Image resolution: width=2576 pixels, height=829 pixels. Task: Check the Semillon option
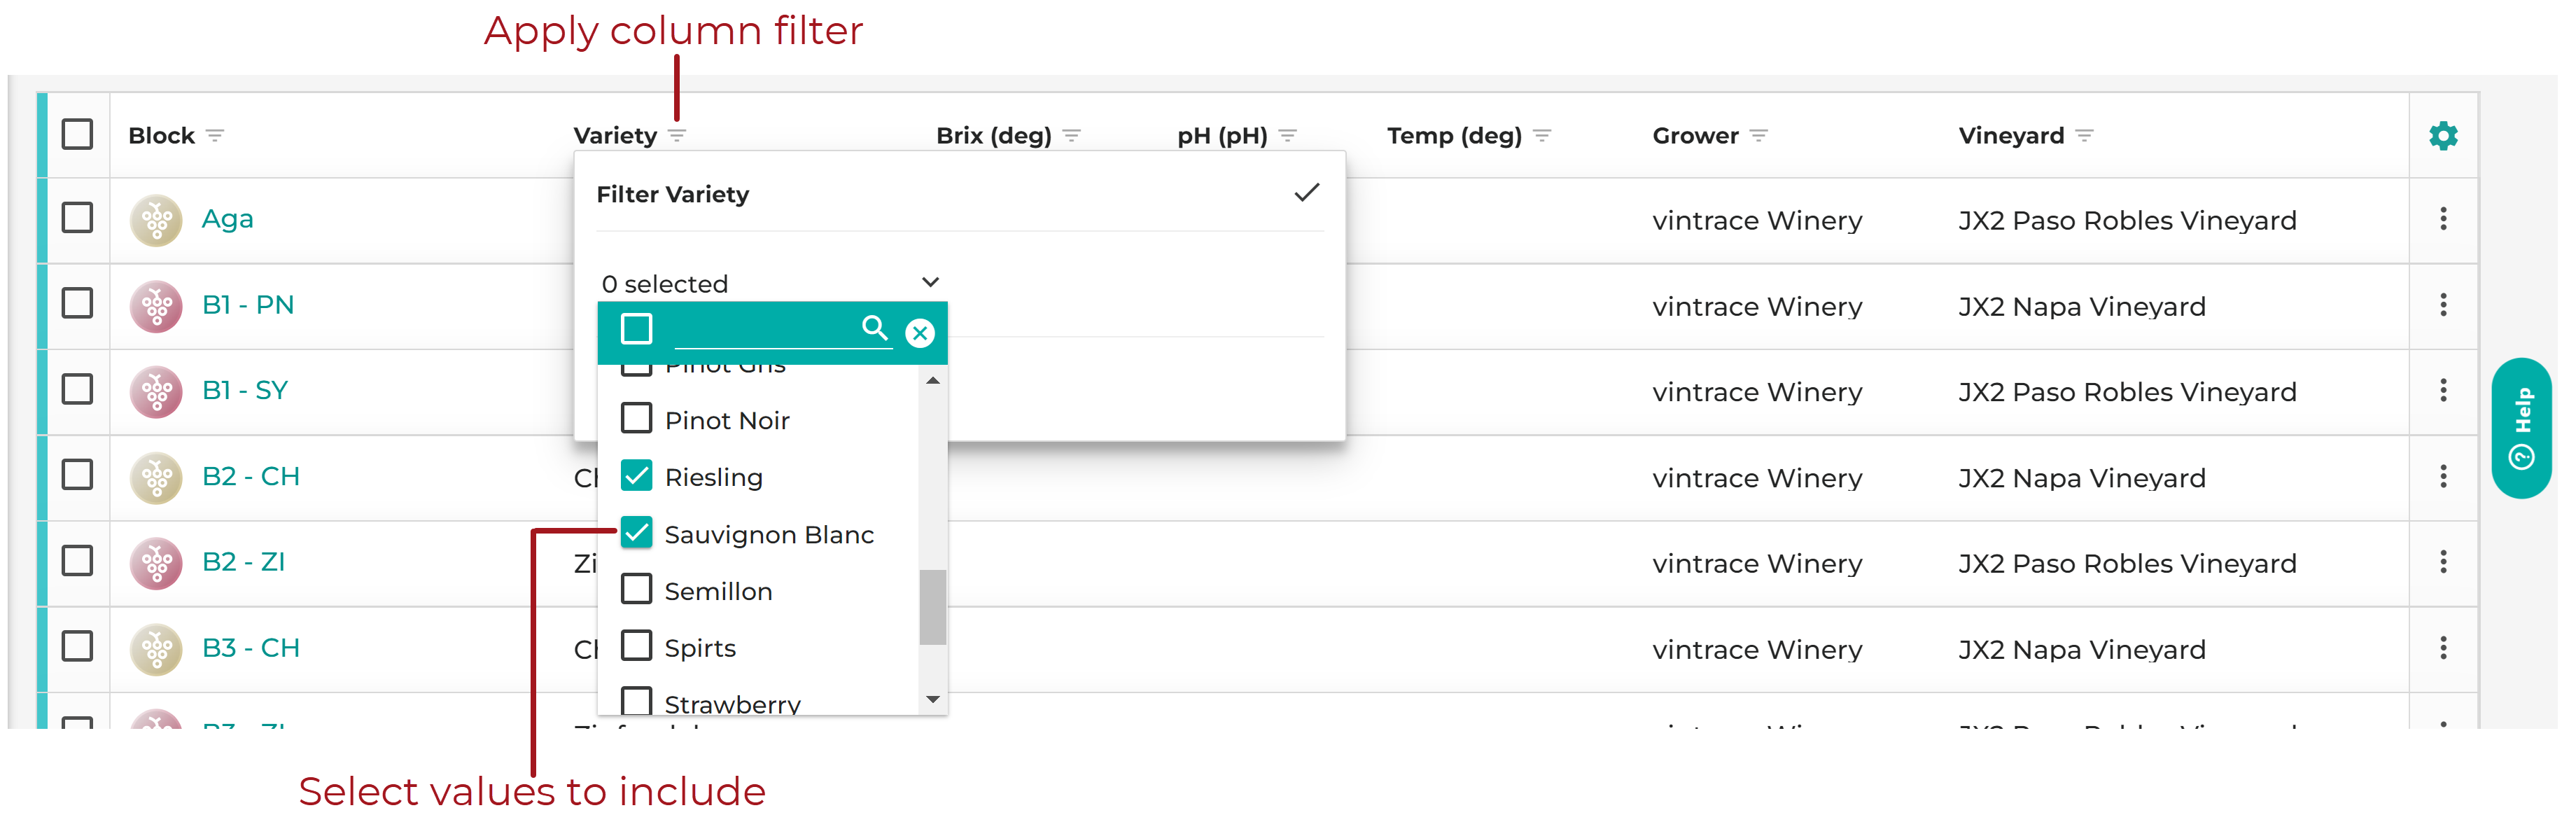pos(636,590)
